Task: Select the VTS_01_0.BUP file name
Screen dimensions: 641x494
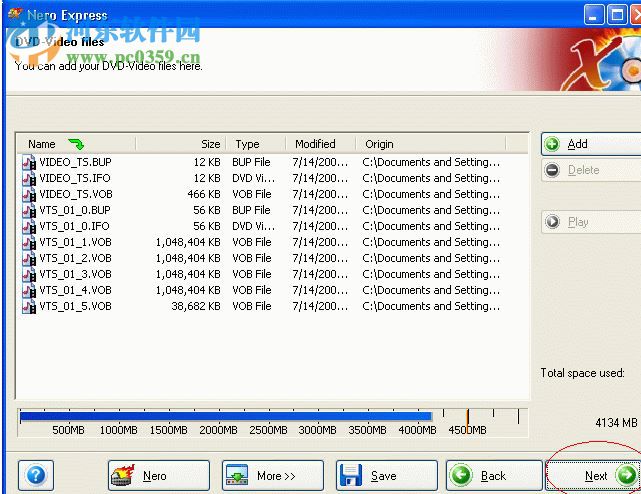Action: coord(75,210)
